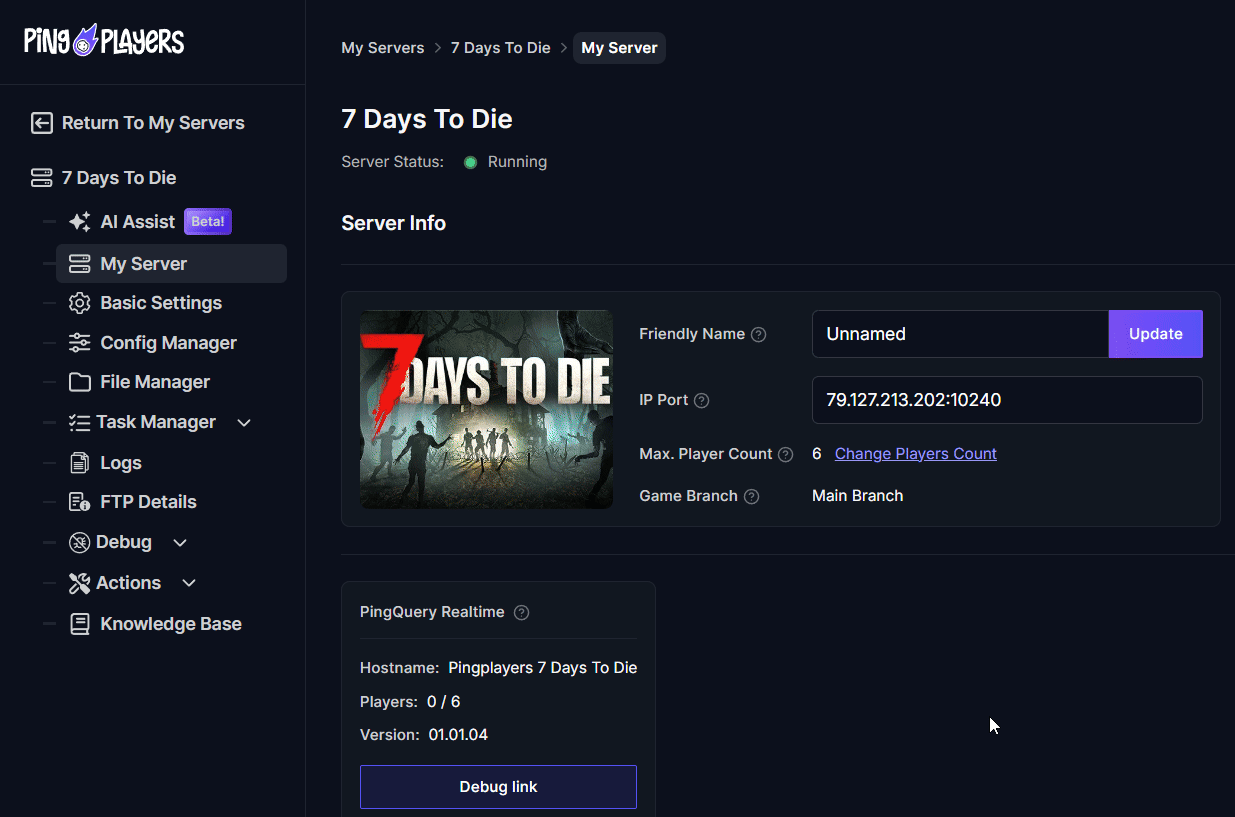Click the Server Info section heading
Image resolution: width=1235 pixels, height=817 pixels.
pos(394,223)
